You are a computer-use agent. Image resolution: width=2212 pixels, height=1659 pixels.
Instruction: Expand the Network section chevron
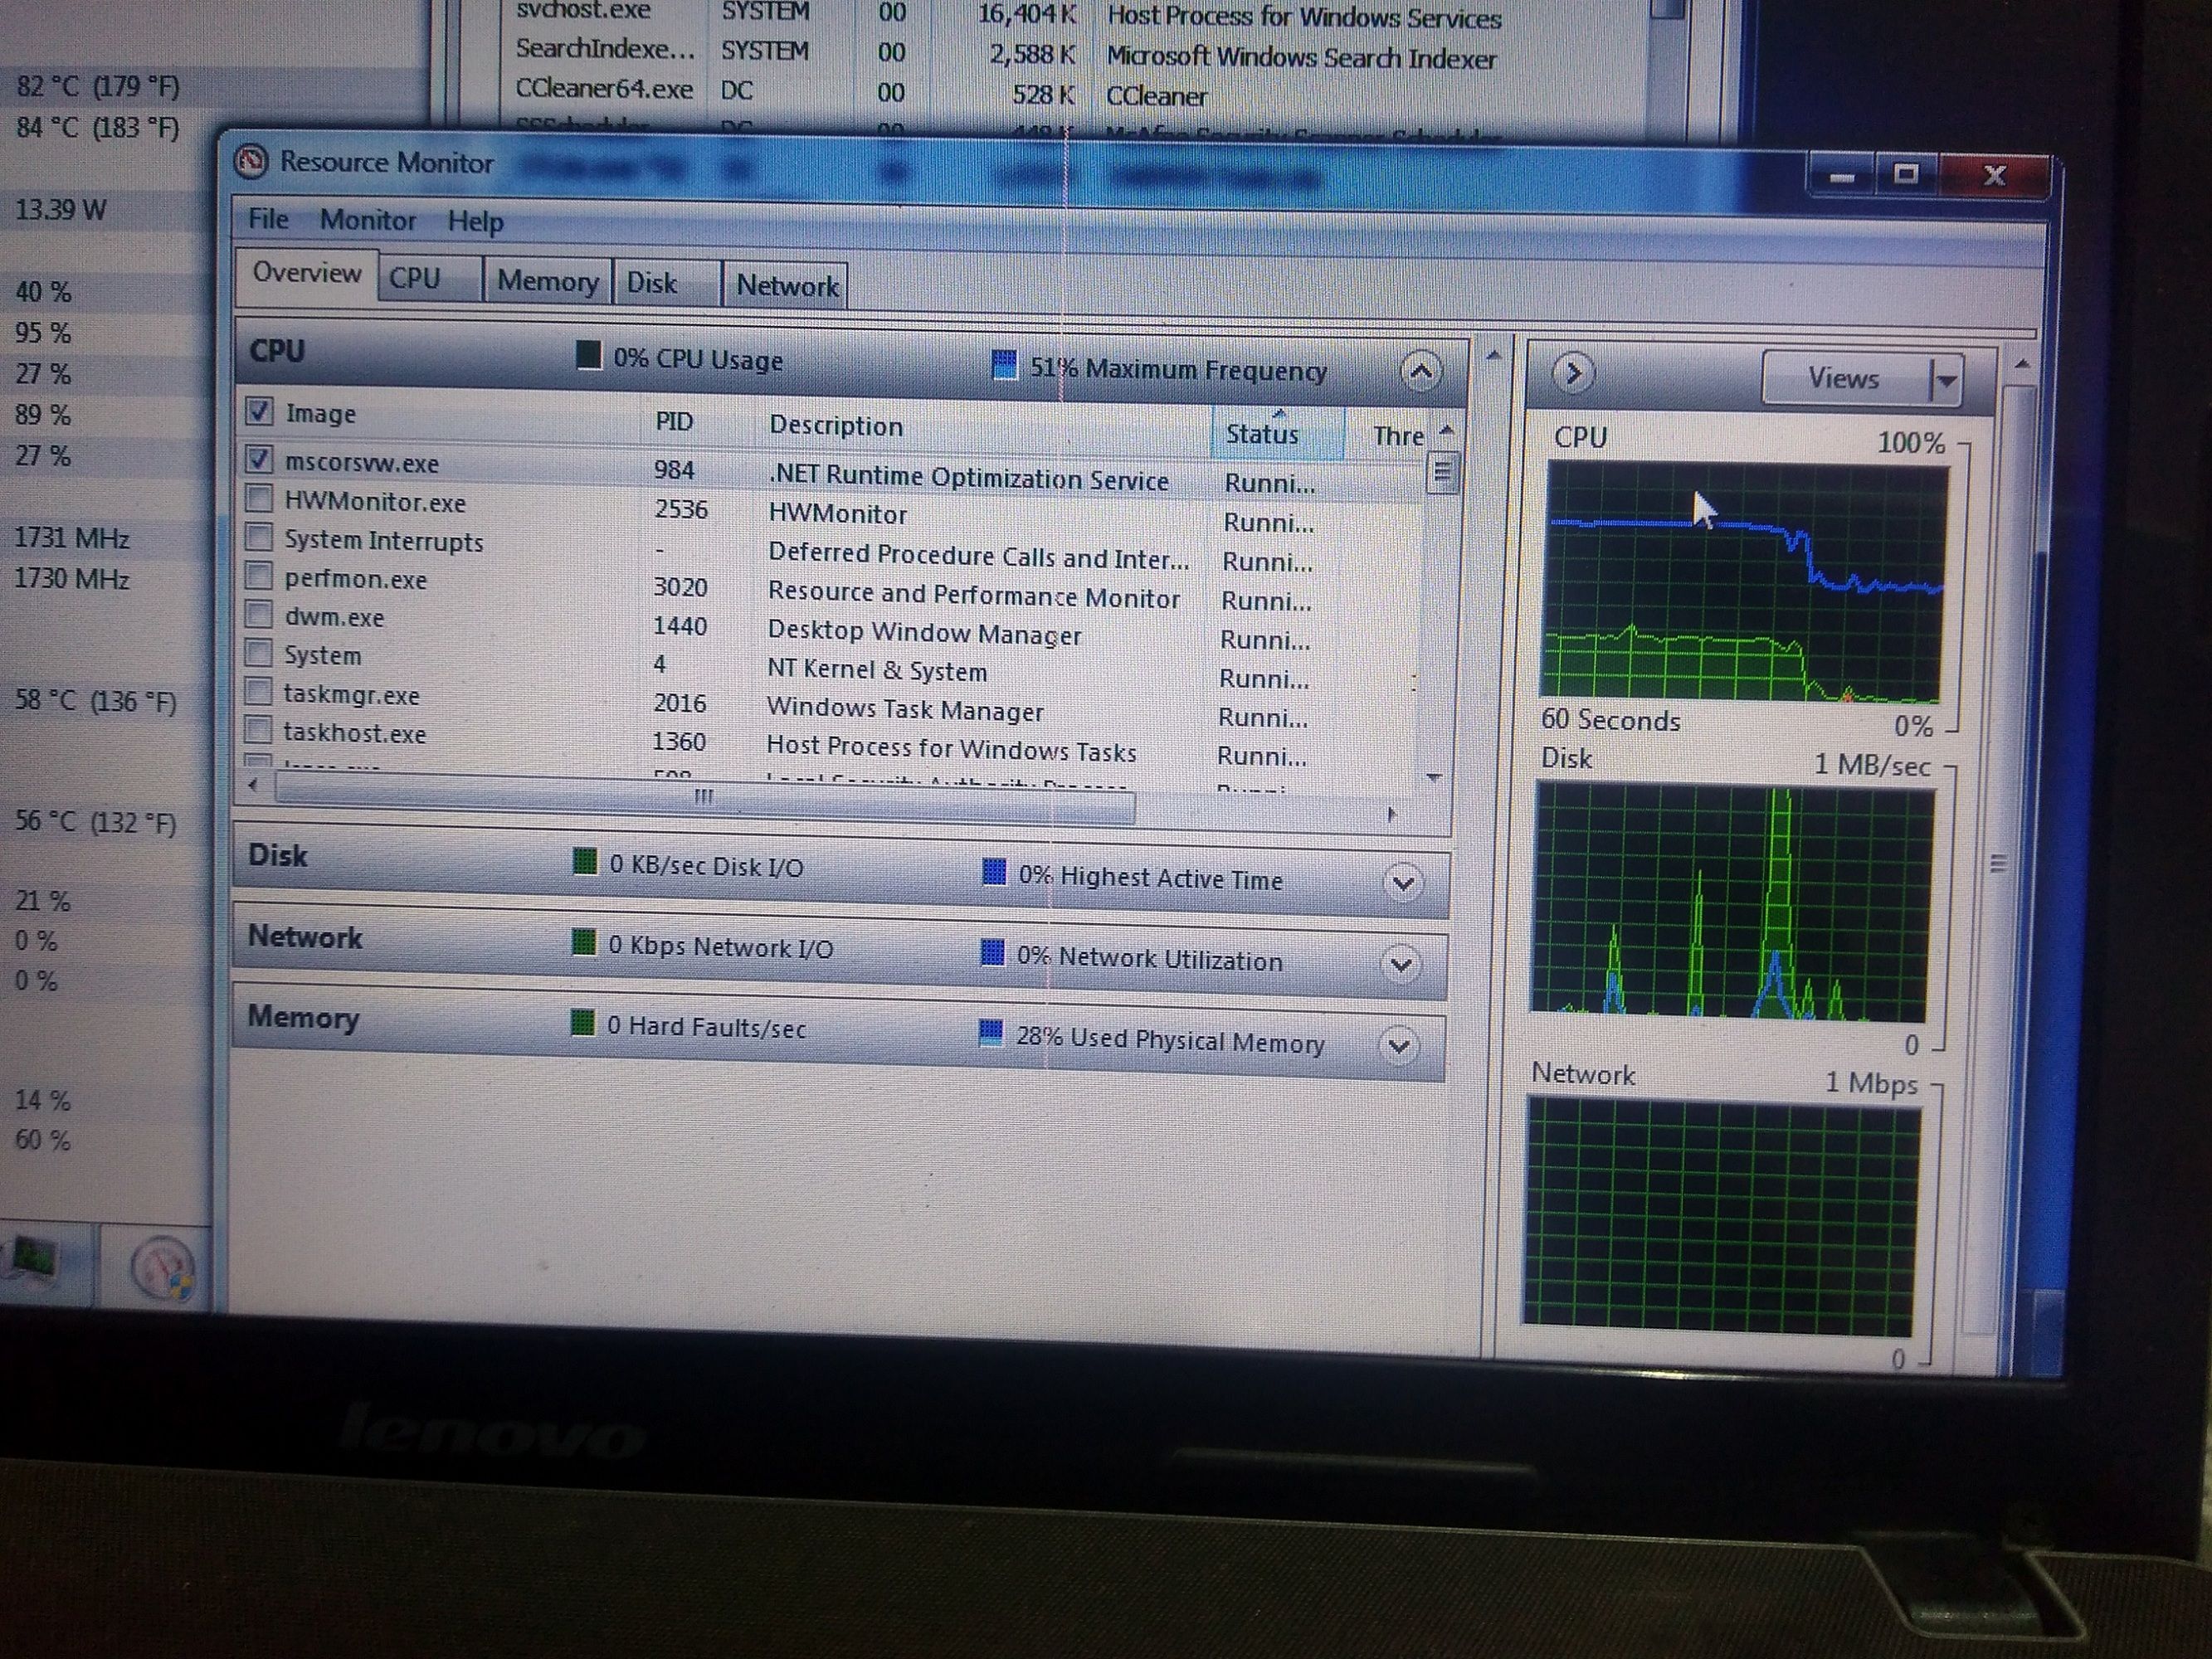click(x=1401, y=965)
